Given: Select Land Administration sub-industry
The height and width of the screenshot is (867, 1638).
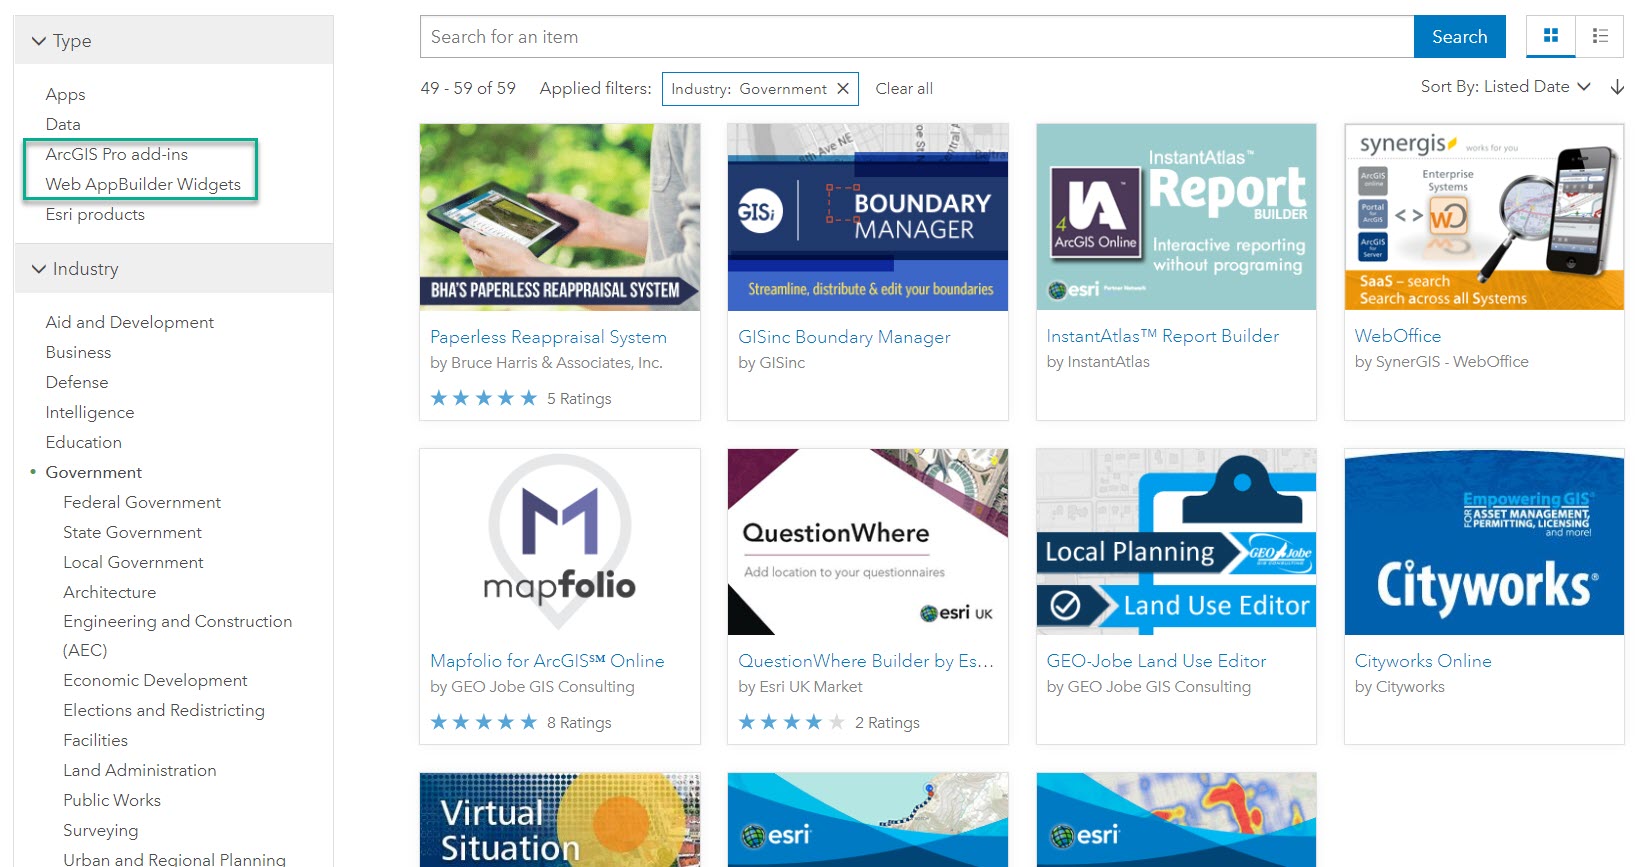Looking at the screenshot, I should pyautogui.click(x=139, y=770).
